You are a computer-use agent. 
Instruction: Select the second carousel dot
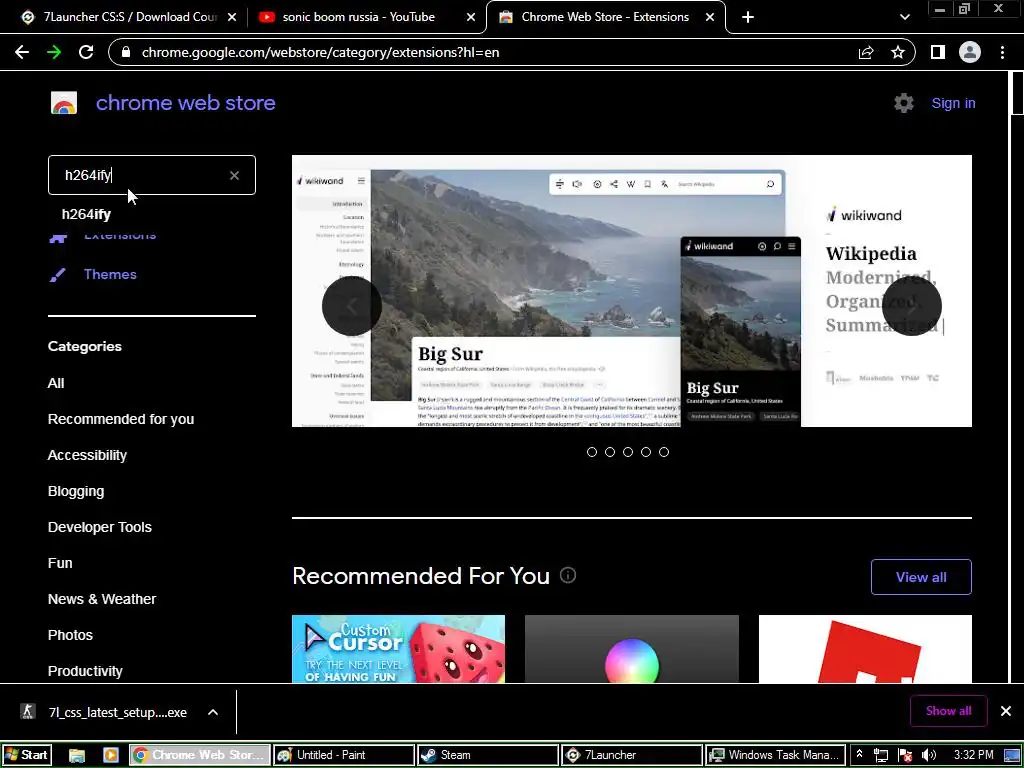(x=610, y=452)
